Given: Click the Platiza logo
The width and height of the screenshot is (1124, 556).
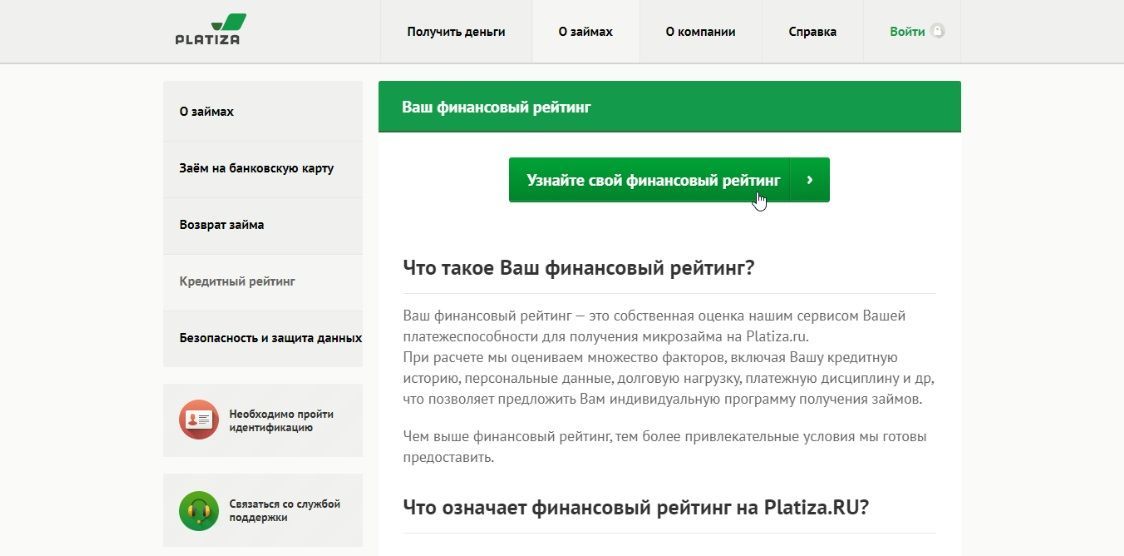Looking at the screenshot, I should click(x=208, y=29).
